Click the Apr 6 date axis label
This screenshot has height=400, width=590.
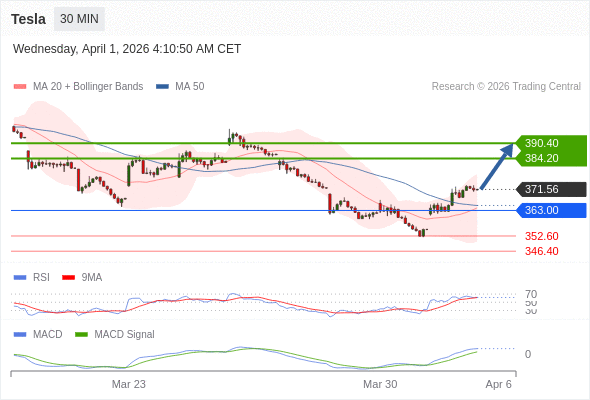click(499, 384)
